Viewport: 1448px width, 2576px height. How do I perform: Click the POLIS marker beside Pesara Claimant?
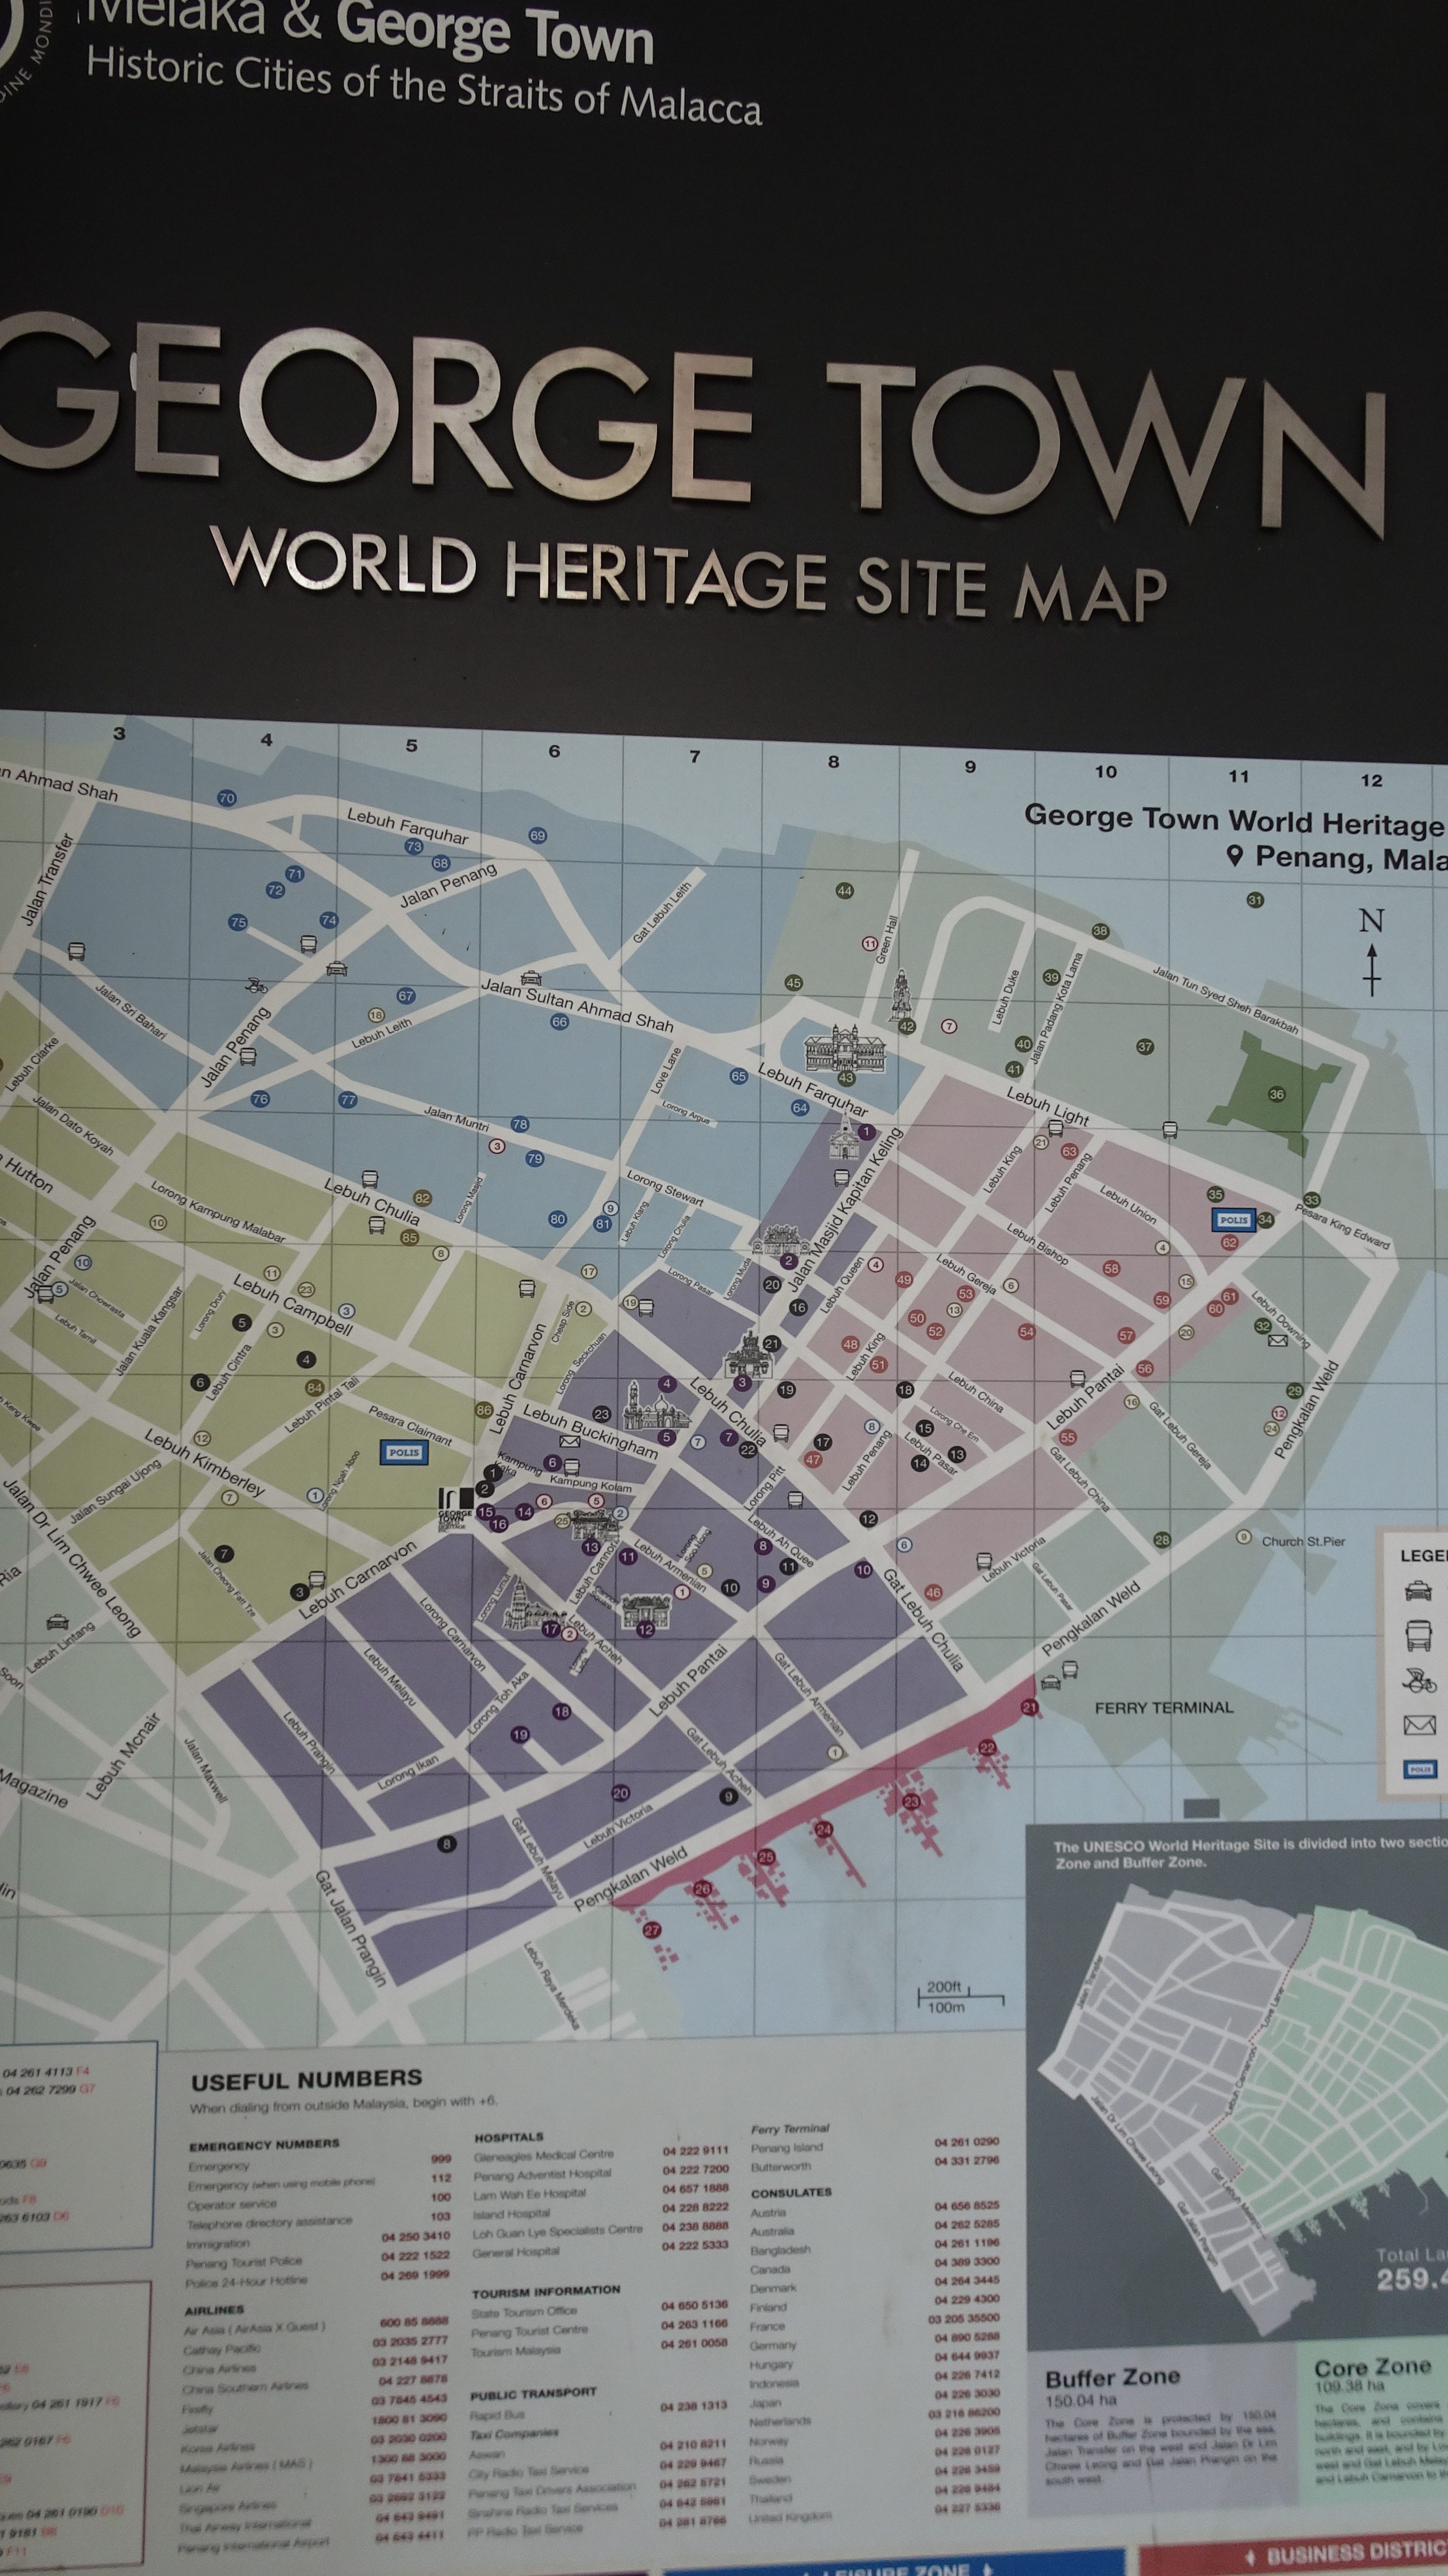(404, 1452)
